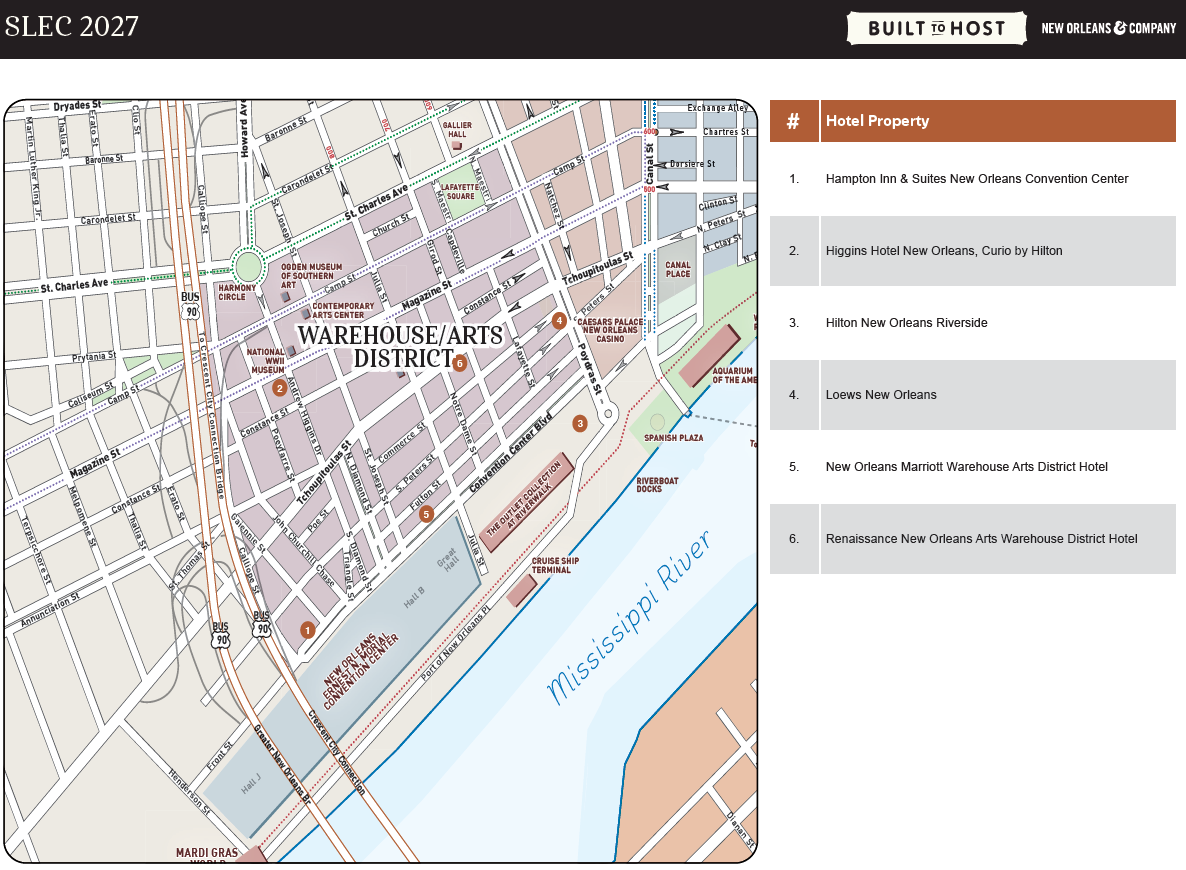Screen dimensions: 1186x870
Task: Click the # column header
Action: coord(793,121)
